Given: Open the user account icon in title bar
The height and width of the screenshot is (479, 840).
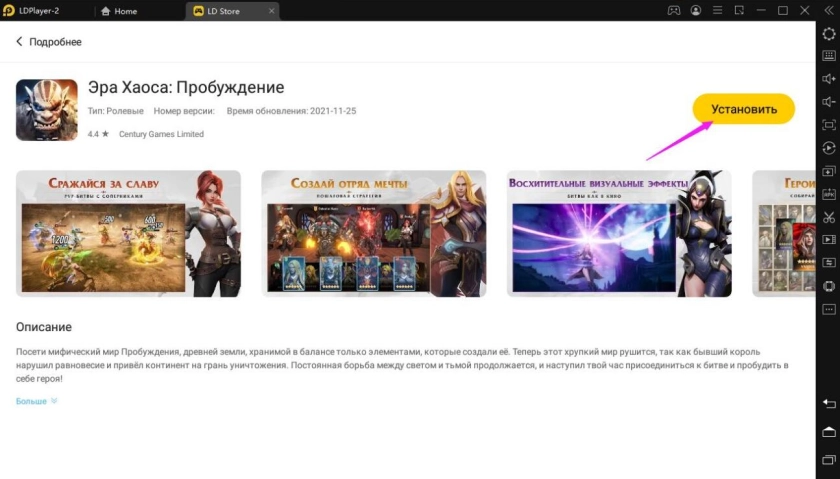Looking at the screenshot, I should click(x=695, y=10).
